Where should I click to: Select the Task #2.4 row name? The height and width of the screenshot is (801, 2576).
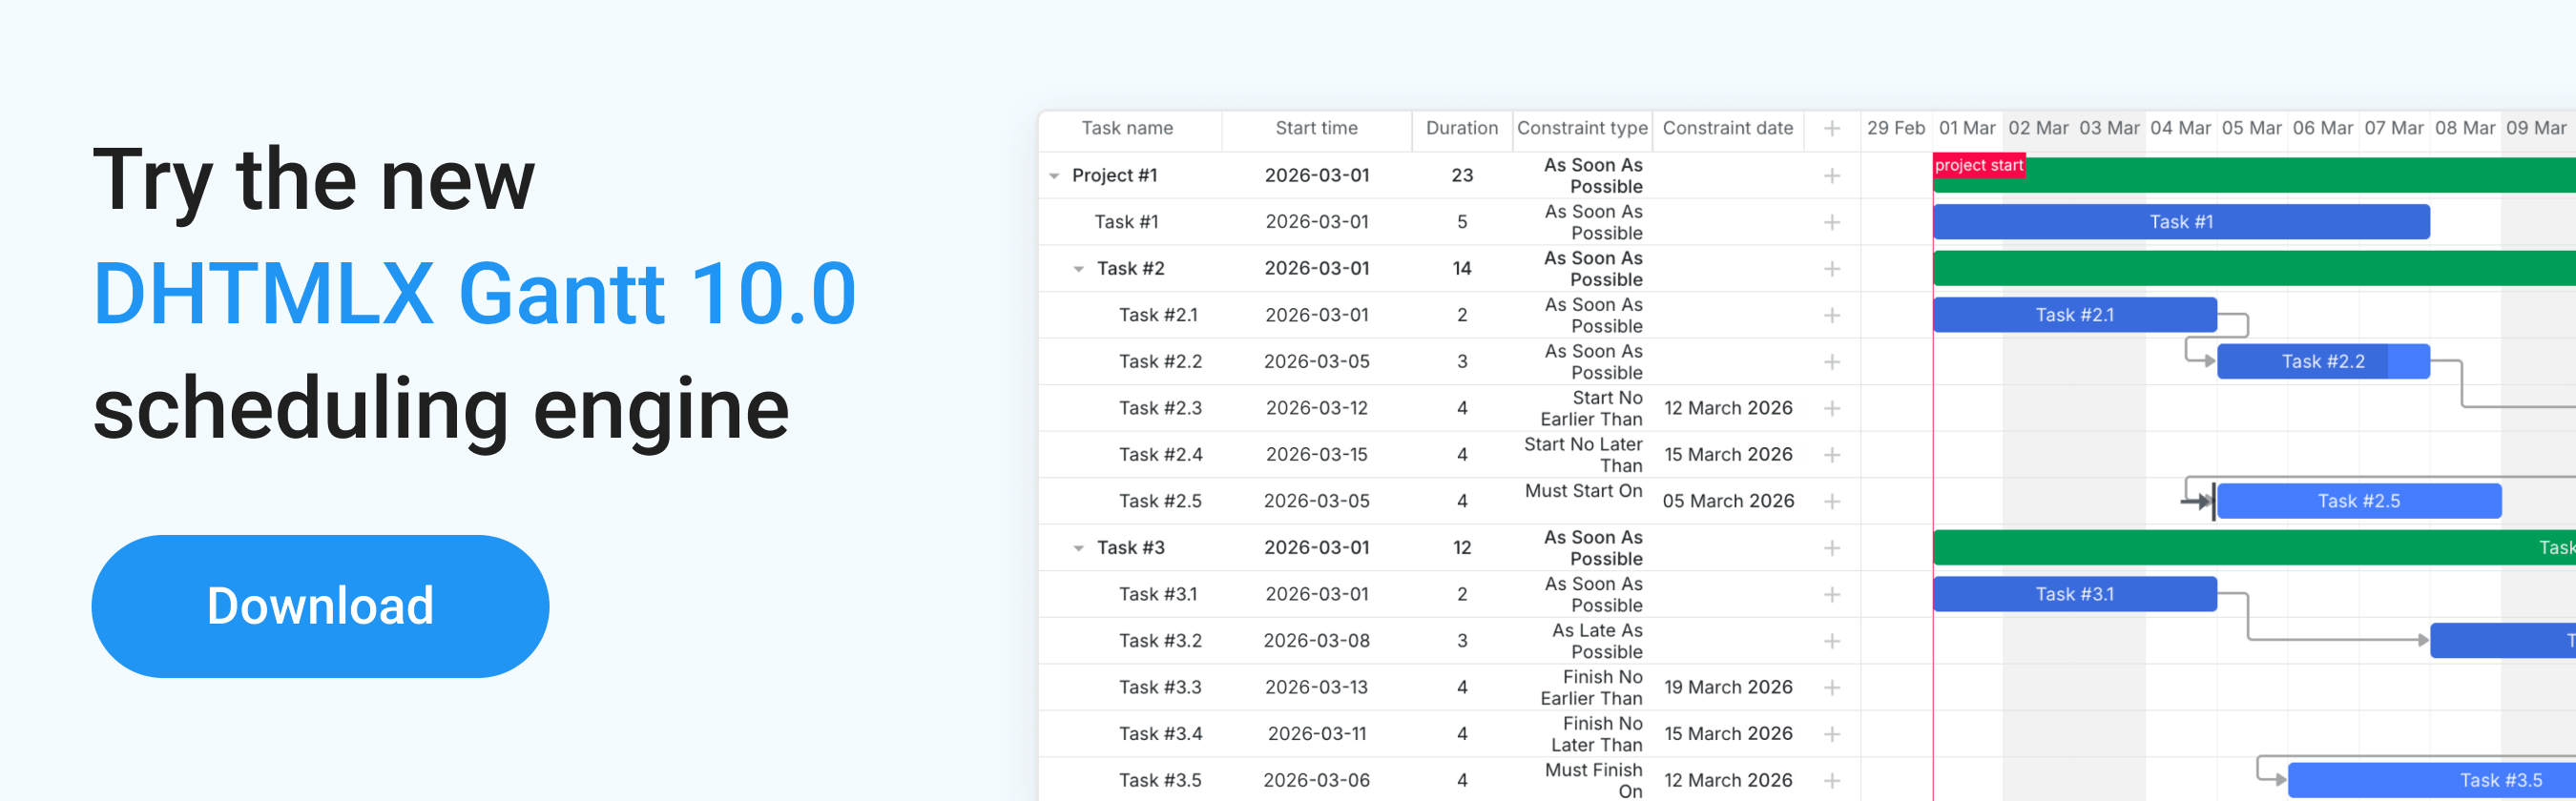(x=1160, y=455)
